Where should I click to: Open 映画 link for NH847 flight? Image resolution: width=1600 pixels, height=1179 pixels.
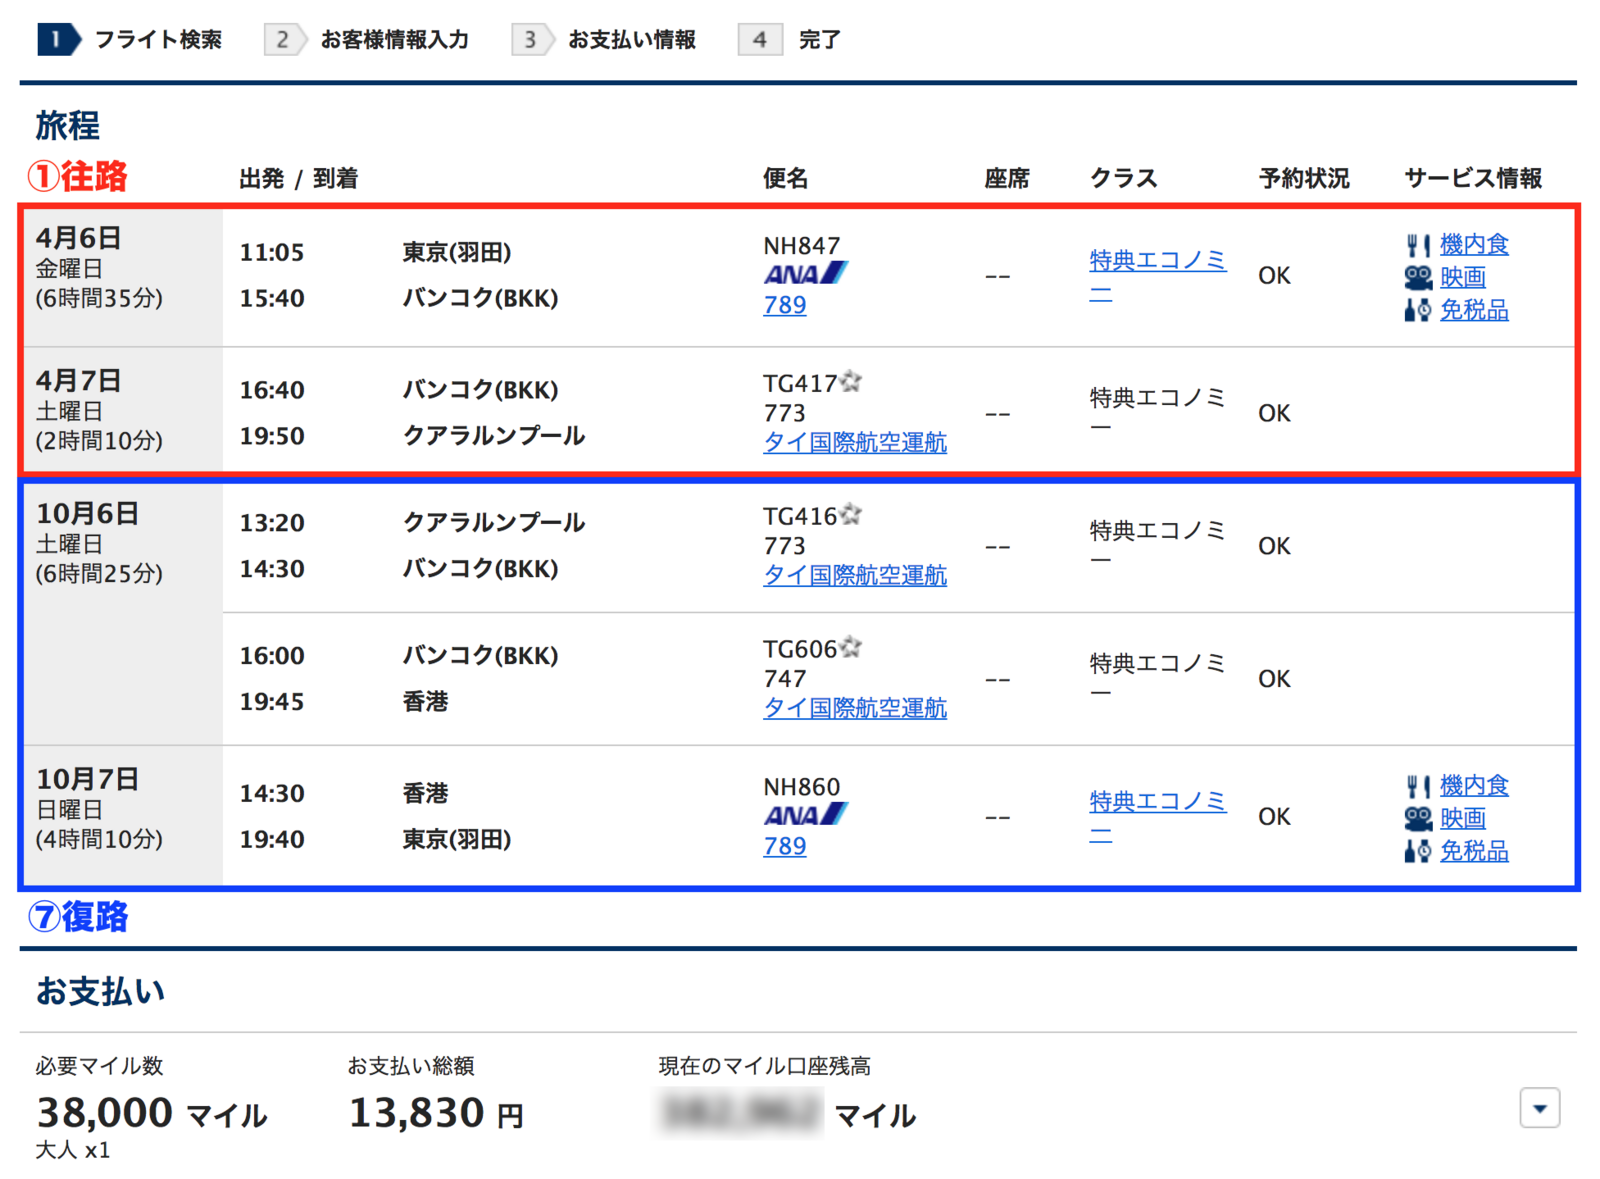(1463, 277)
